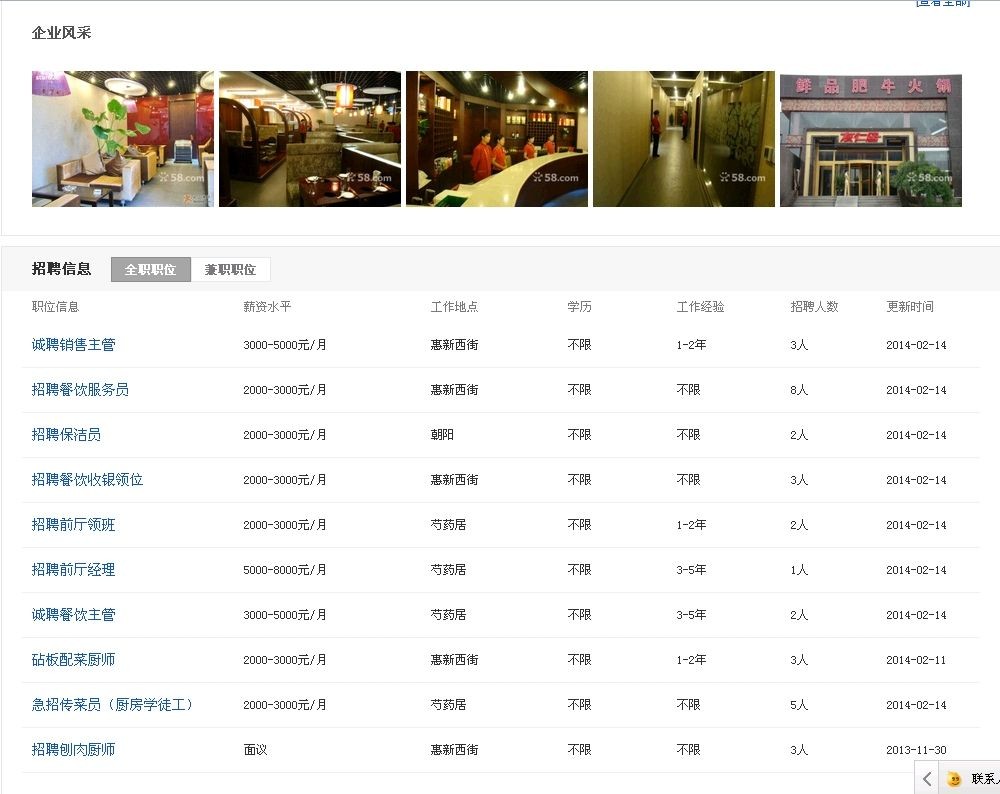Open the 诚聘销售主管 job posting

[x=73, y=345]
